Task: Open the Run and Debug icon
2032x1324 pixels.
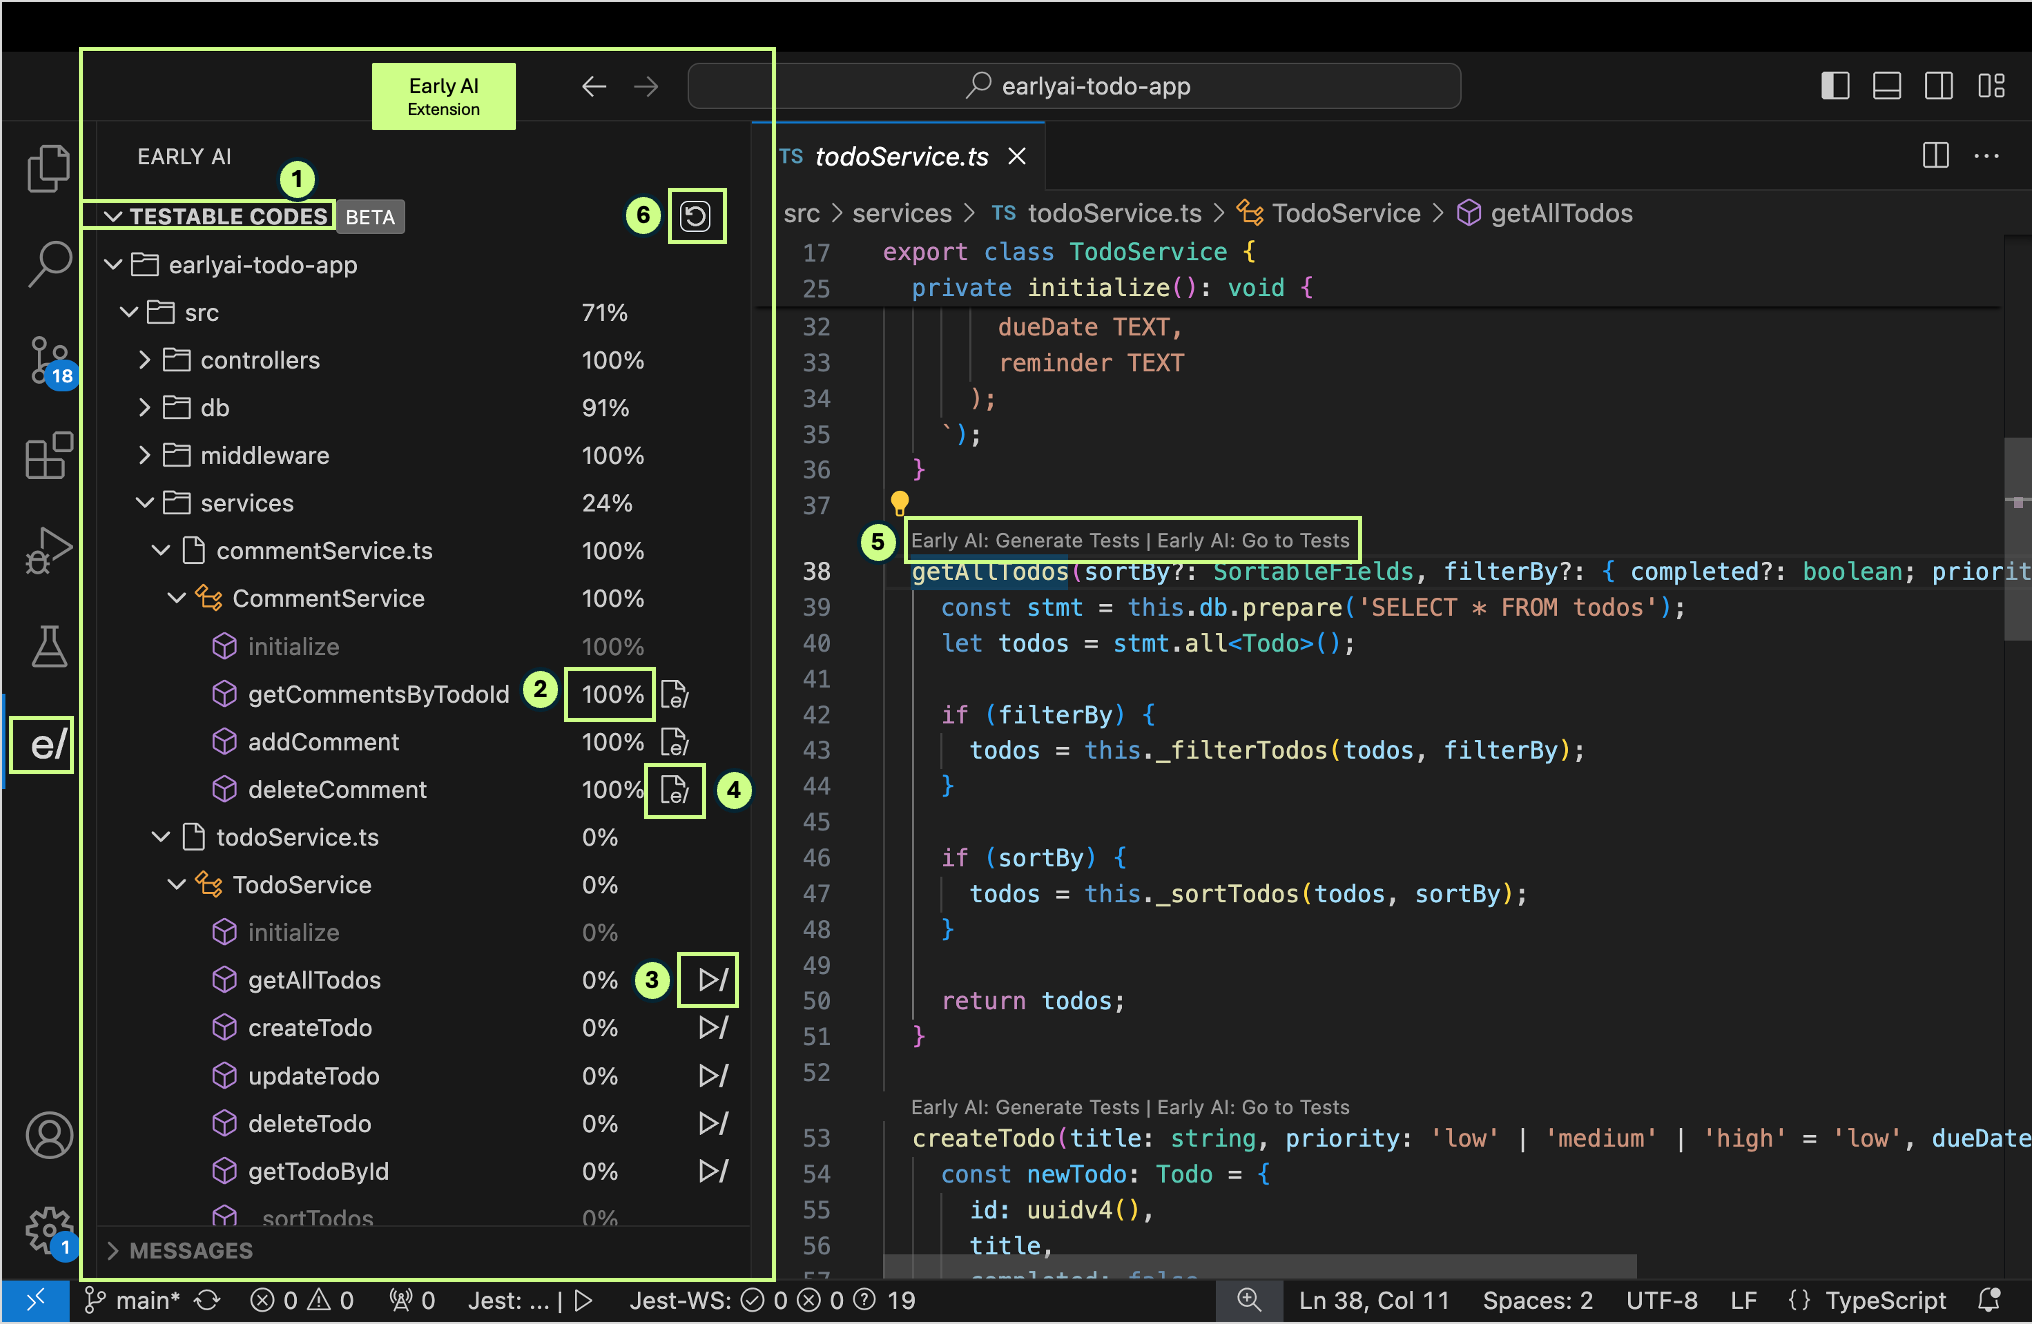Action: point(48,550)
